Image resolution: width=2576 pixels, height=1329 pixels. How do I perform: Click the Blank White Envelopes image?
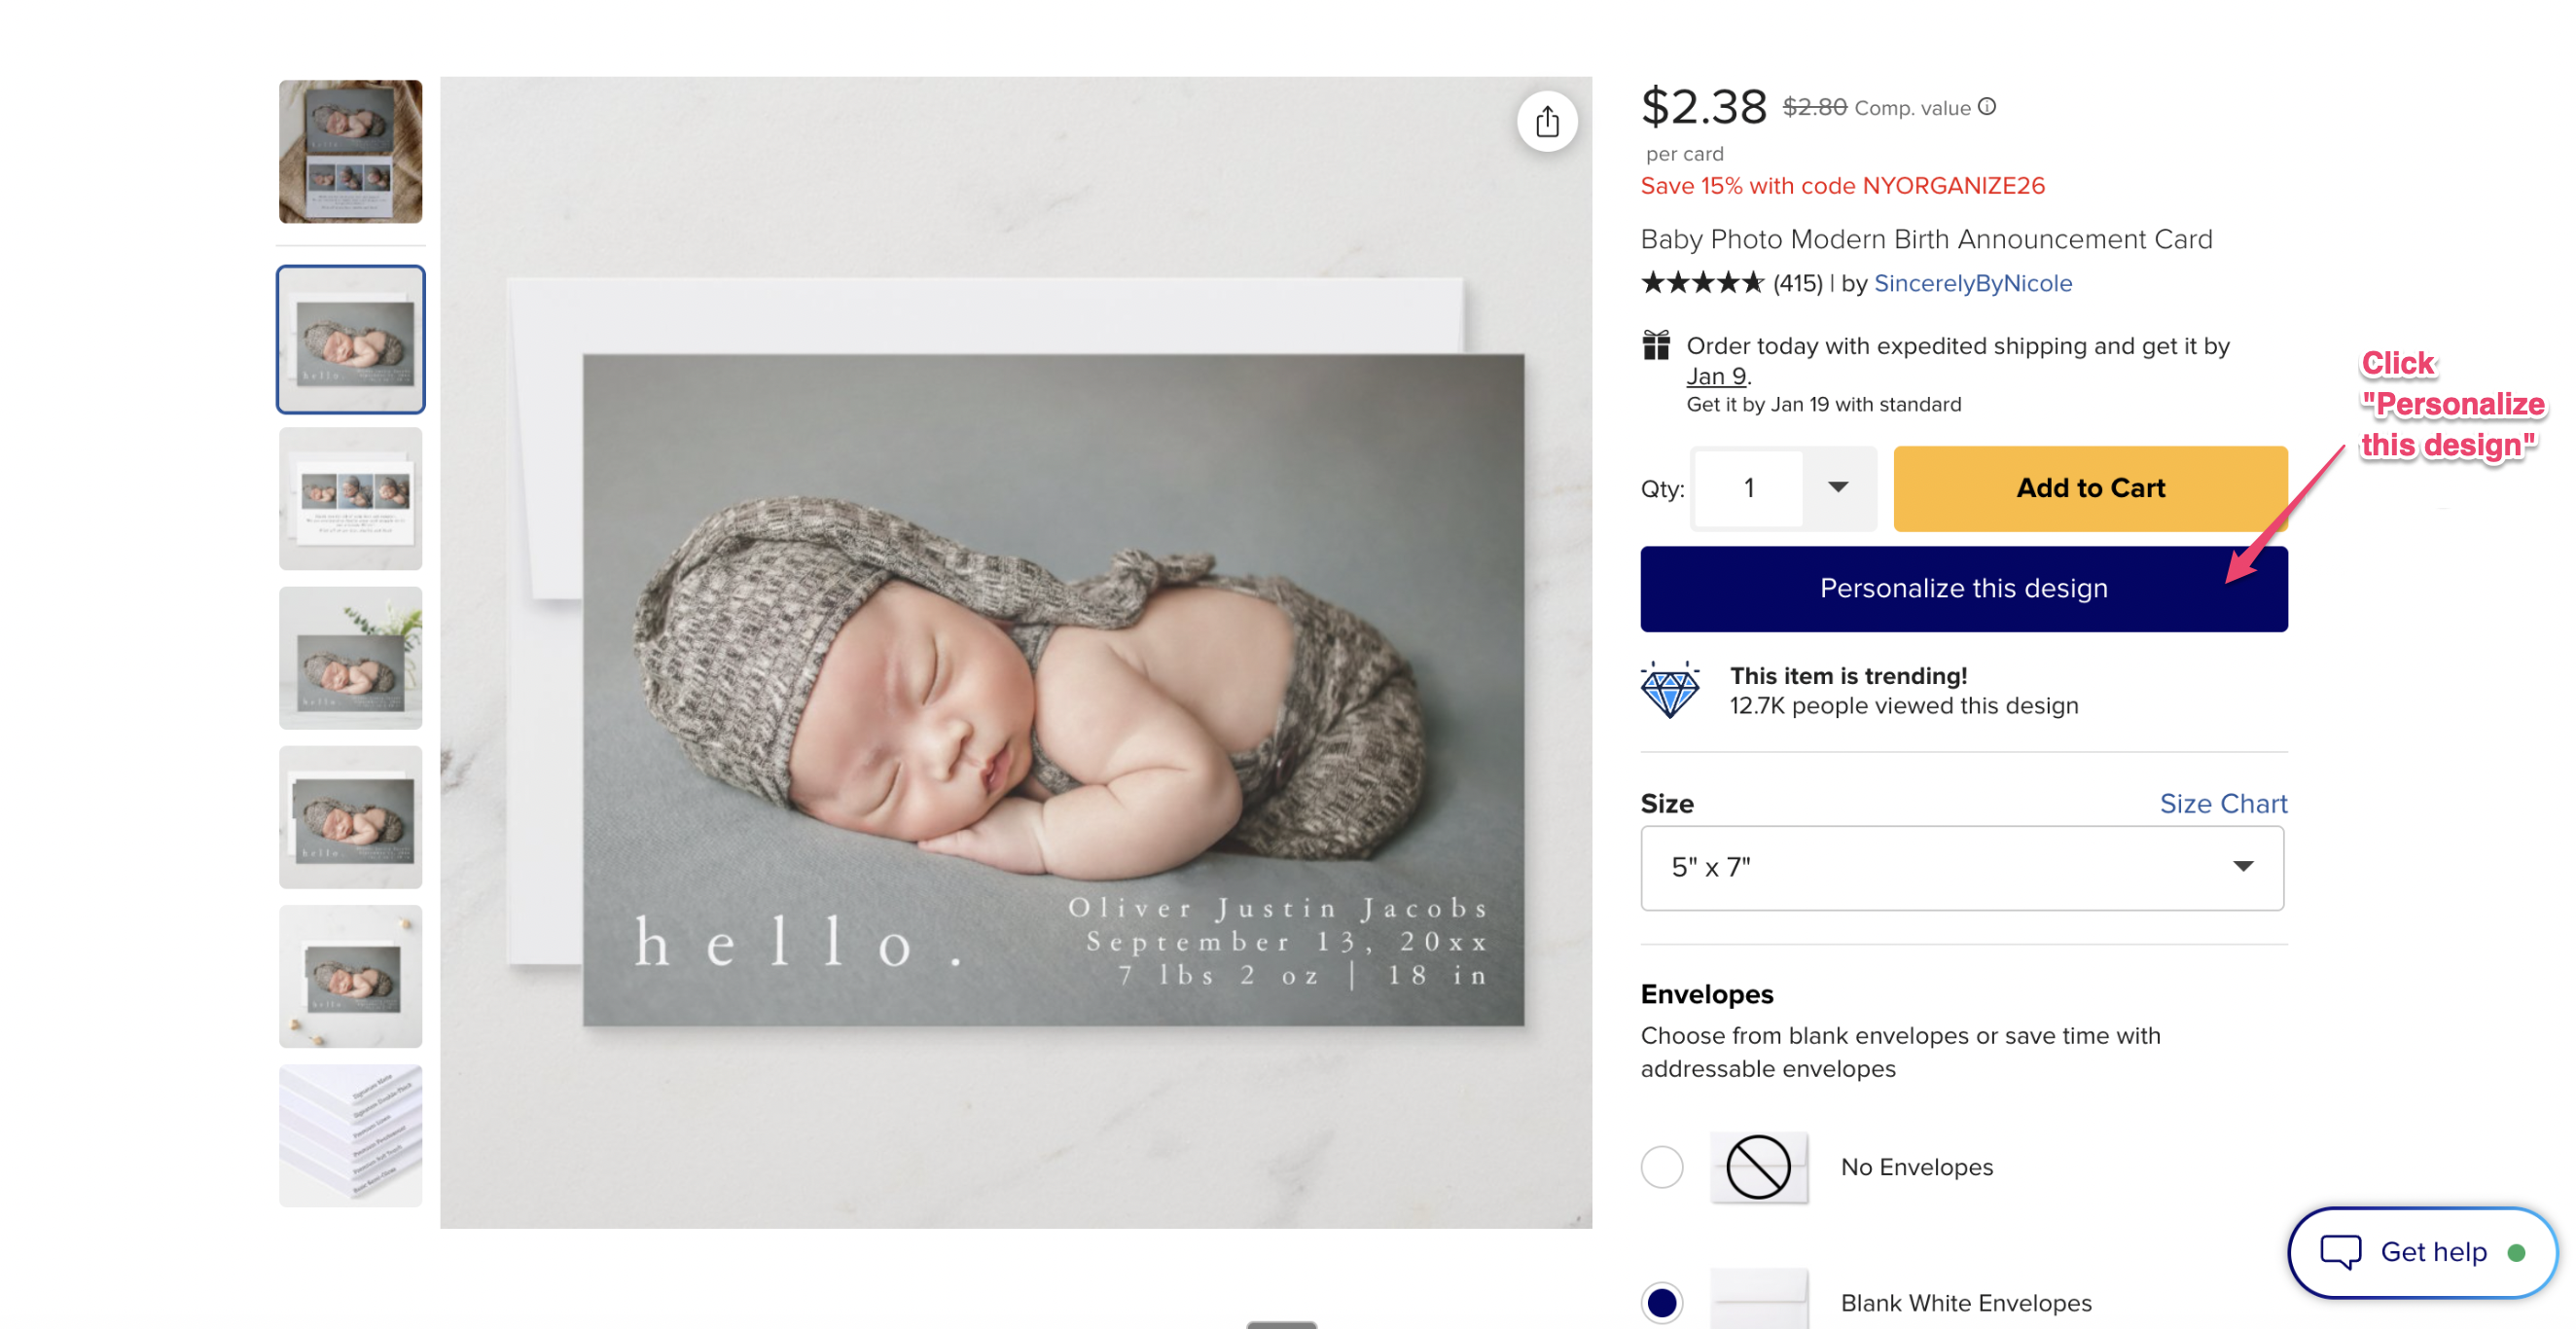(1757, 1298)
